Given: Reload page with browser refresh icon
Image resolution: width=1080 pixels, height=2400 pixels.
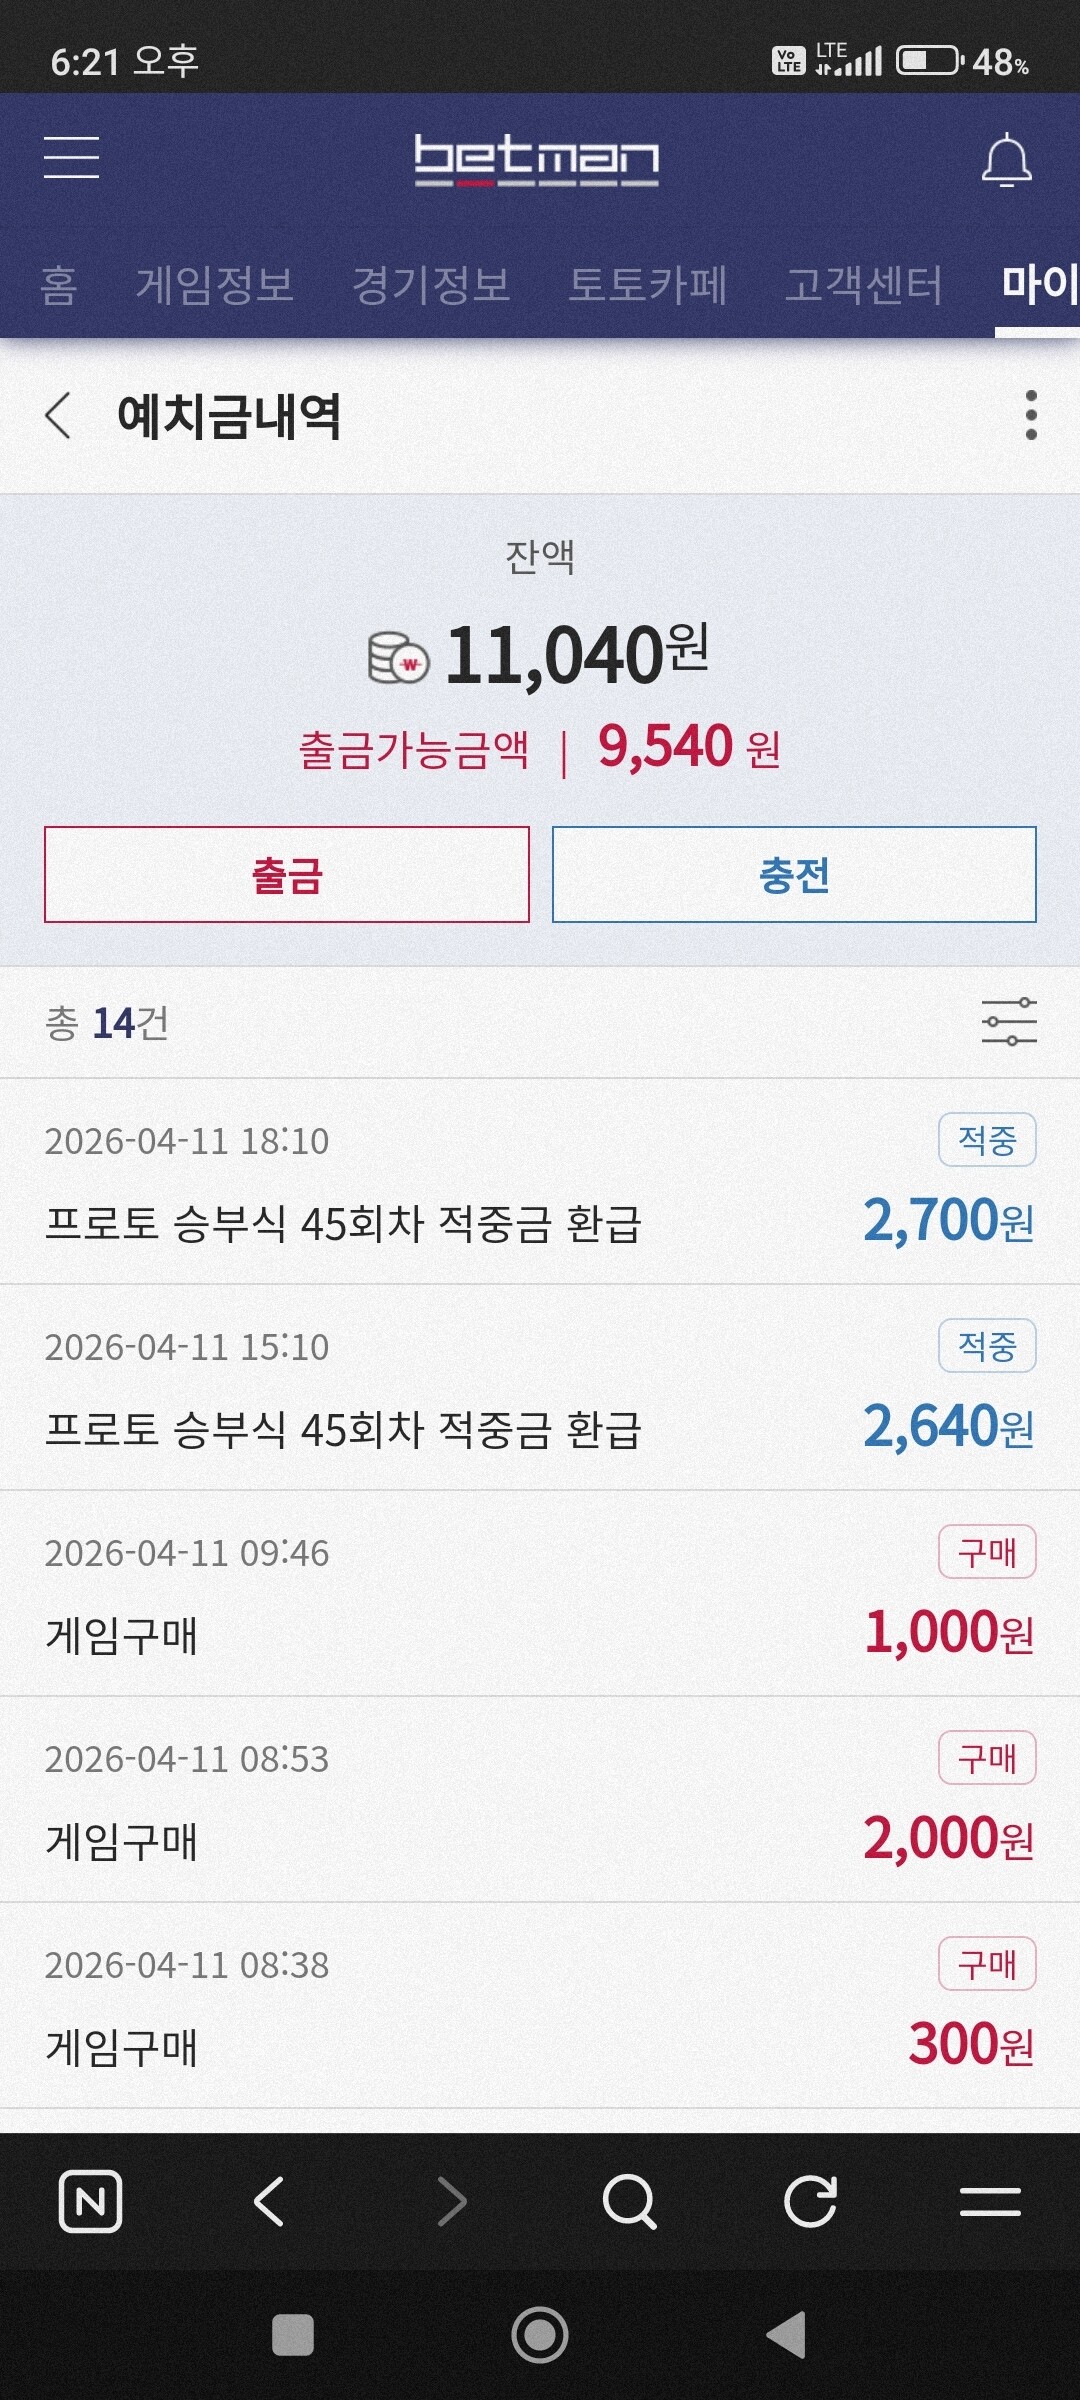Looking at the screenshot, I should pos(810,2201).
